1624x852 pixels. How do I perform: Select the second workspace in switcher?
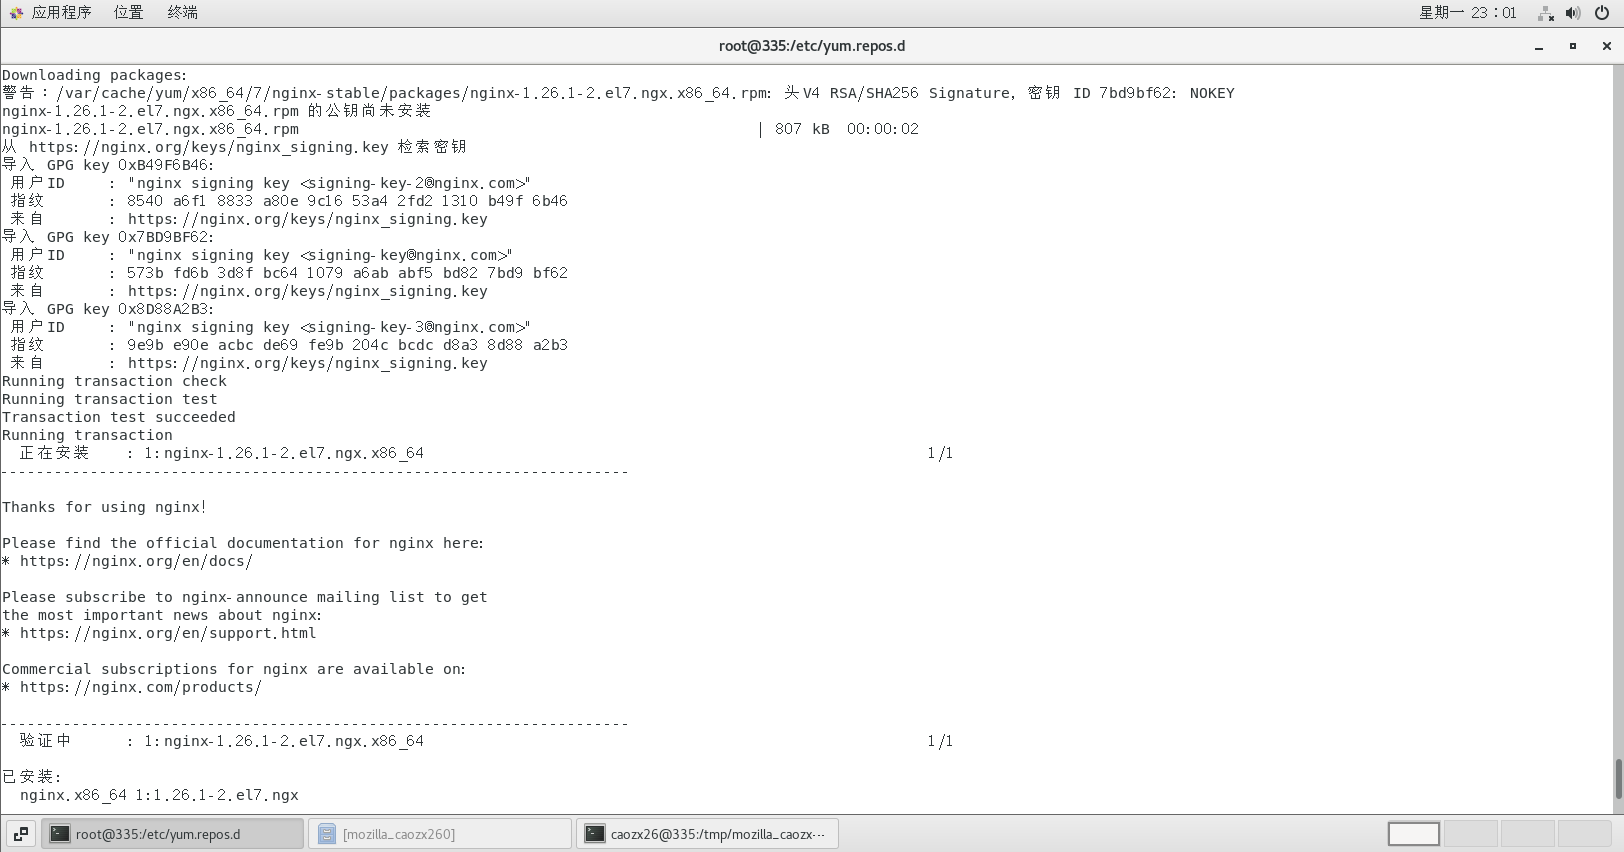coord(1471,834)
